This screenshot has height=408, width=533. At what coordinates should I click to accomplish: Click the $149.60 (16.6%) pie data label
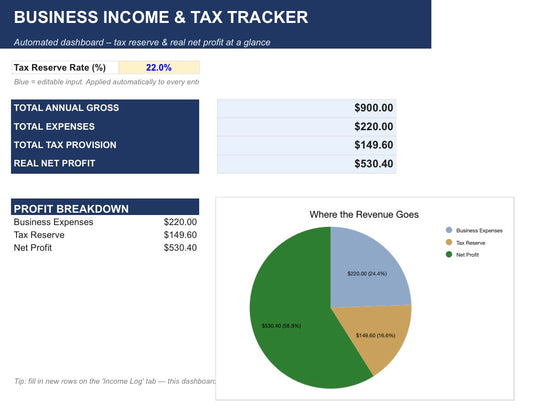coord(376,335)
